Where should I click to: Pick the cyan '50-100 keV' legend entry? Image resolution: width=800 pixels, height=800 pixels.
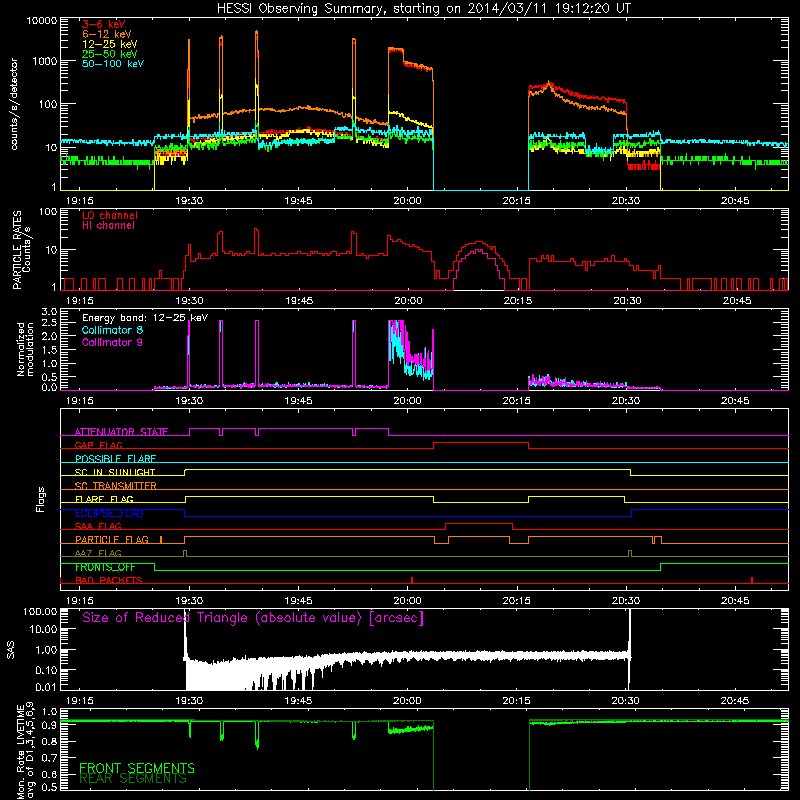[113, 64]
